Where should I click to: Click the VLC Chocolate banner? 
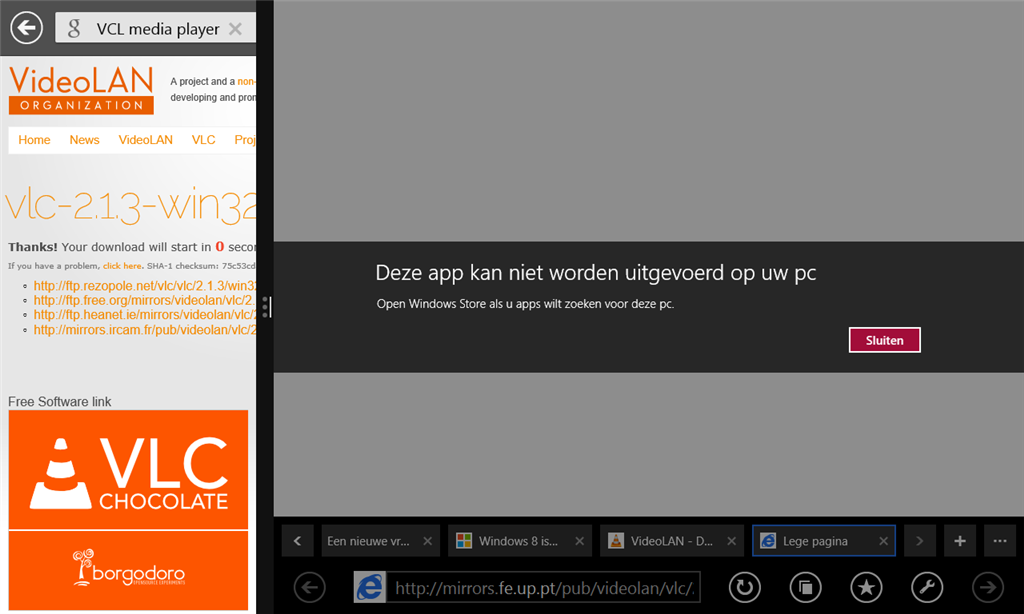coord(129,470)
